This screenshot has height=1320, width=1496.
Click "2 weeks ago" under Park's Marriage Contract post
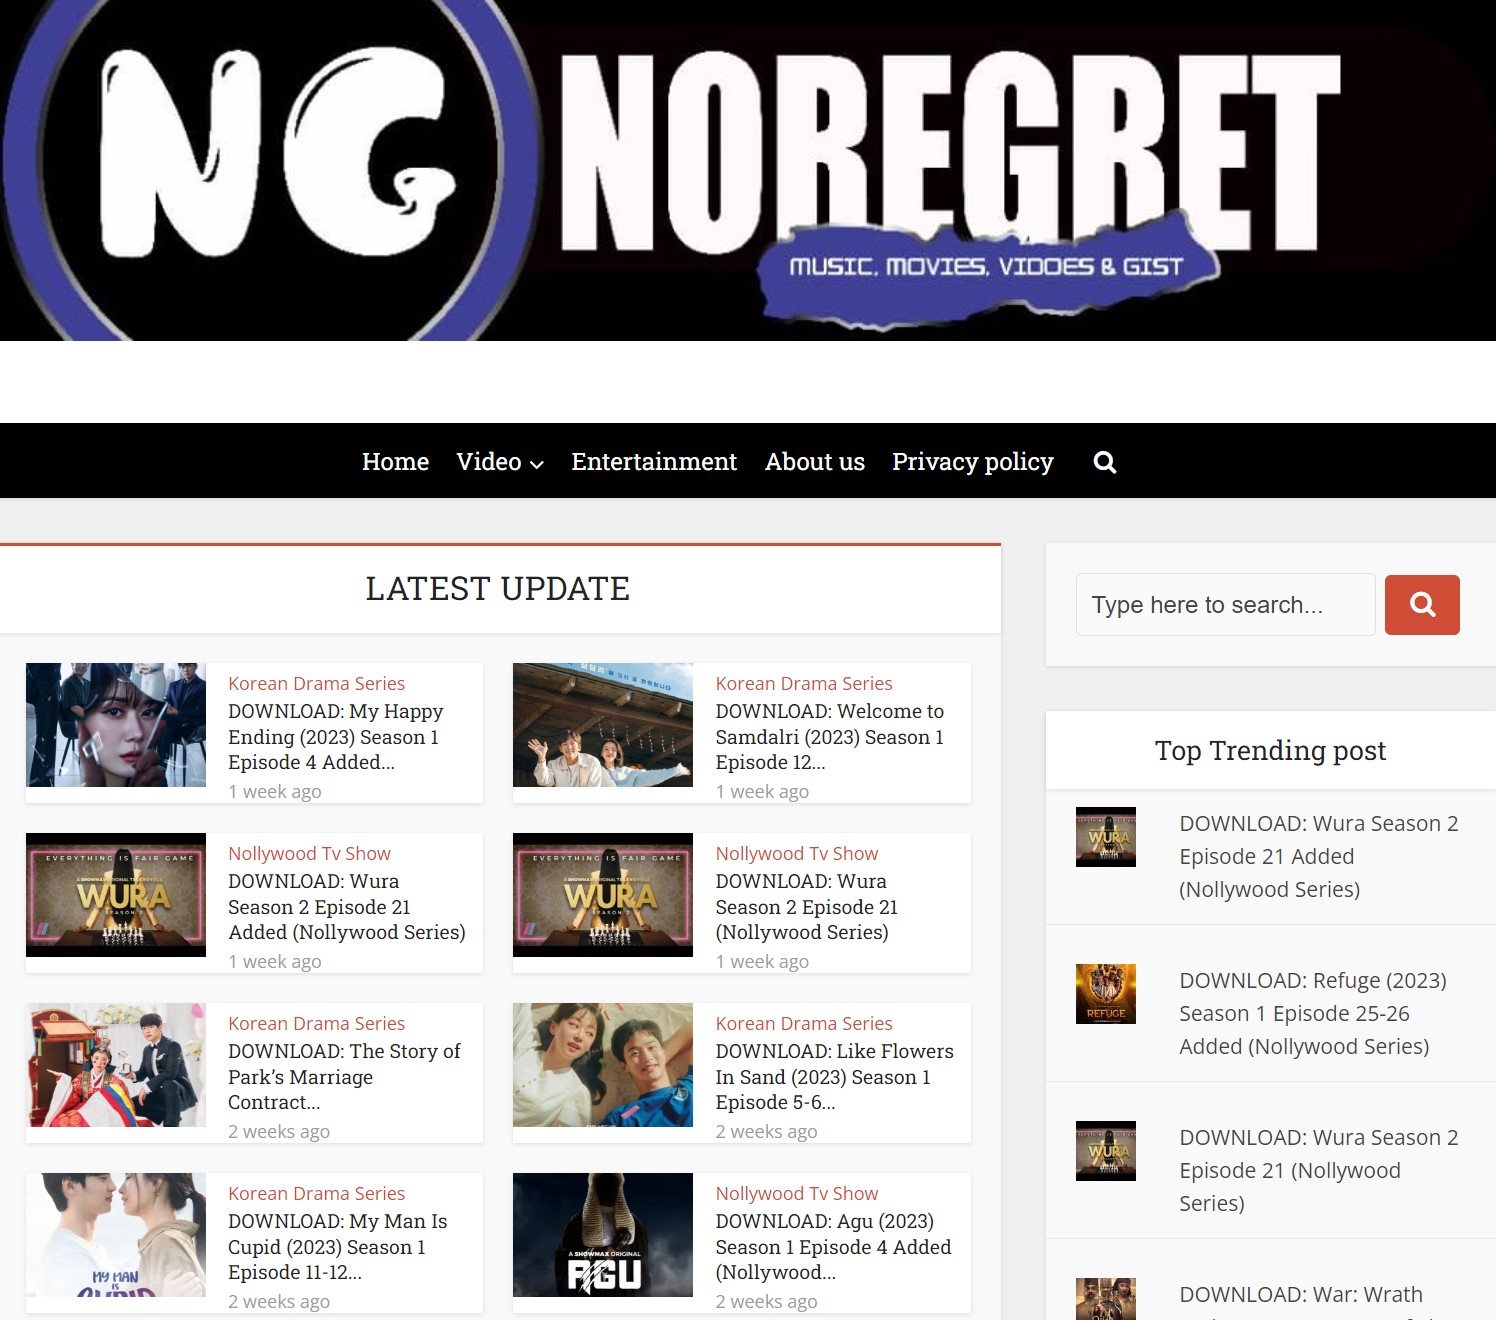279,1131
